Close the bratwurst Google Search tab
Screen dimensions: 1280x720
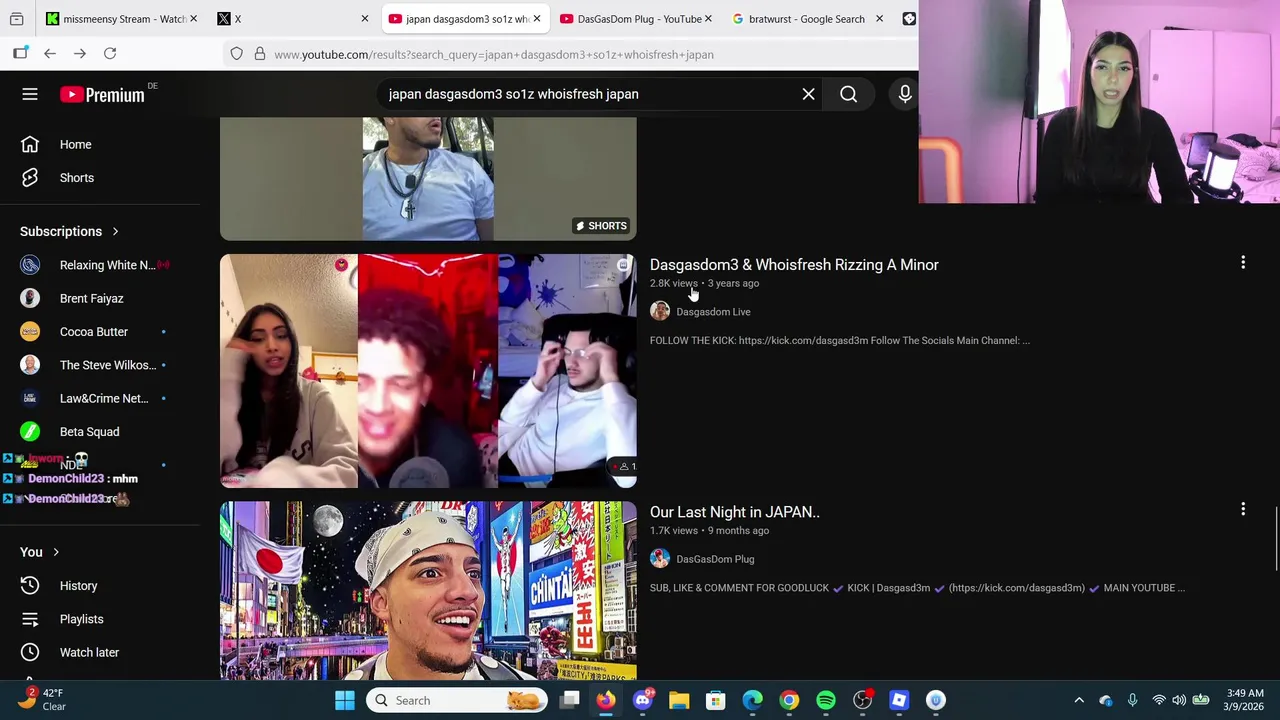(x=879, y=19)
